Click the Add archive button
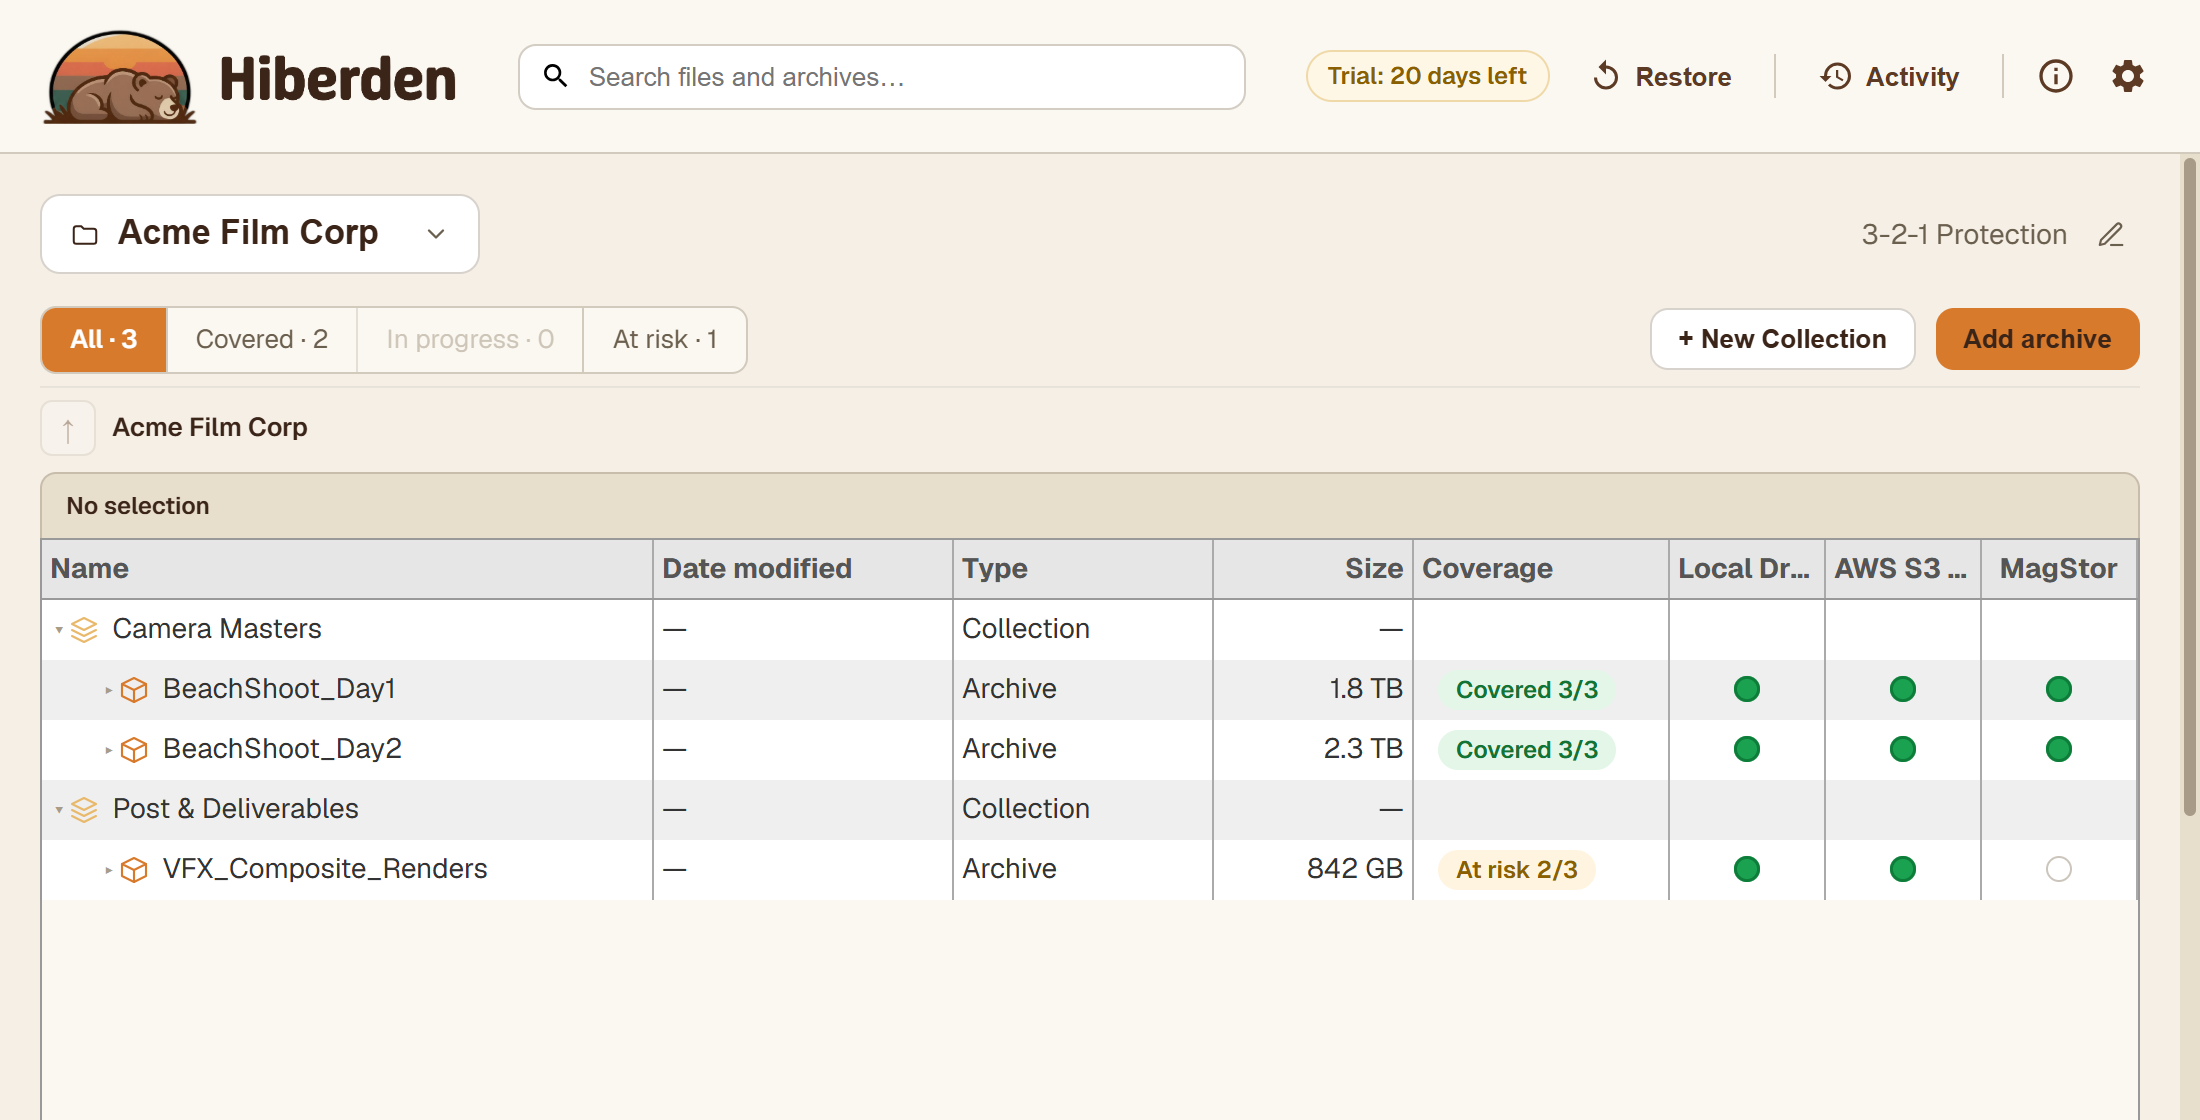The width and height of the screenshot is (2200, 1120). 2037,339
